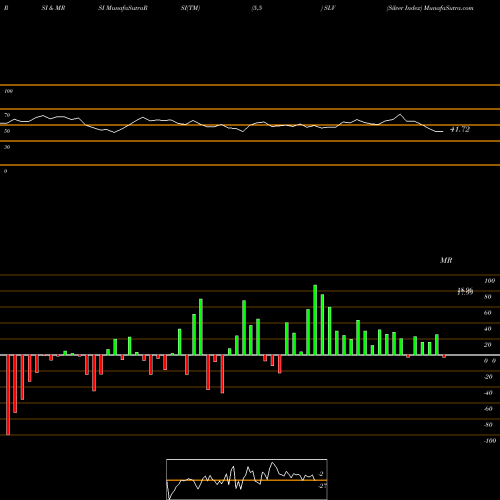Click the 'SI(TM)' header label
The width and height of the screenshot is (500, 500).
pos(190,8)
